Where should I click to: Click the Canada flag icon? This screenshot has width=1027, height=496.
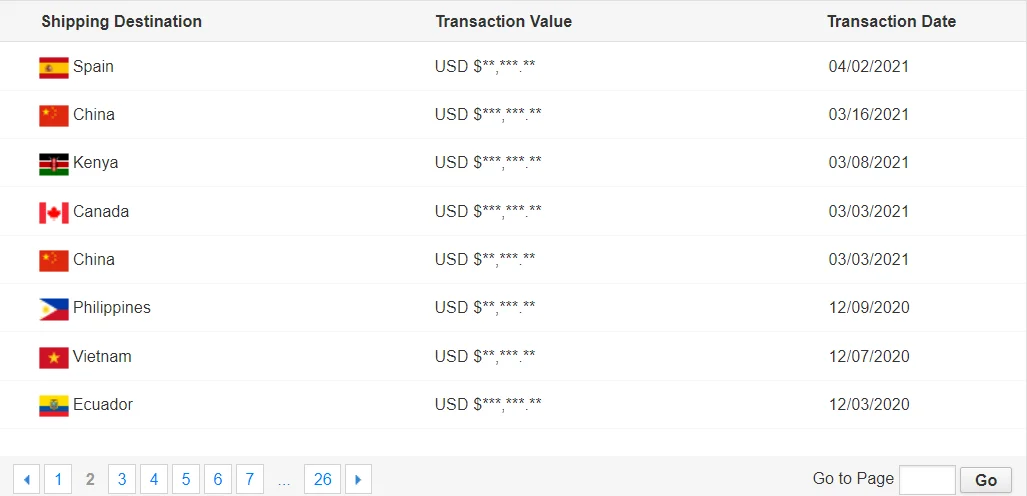pos(54,212)
